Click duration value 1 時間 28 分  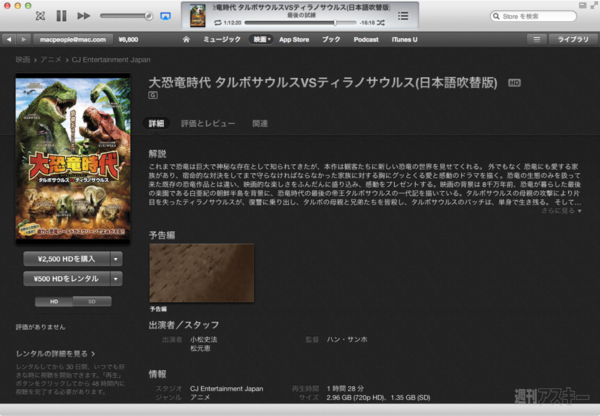tap(345, 388)
